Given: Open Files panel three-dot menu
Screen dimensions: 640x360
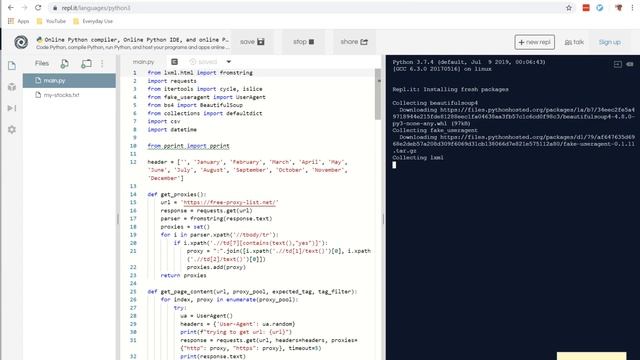Looking at the screenshot, I should point(102,64).
